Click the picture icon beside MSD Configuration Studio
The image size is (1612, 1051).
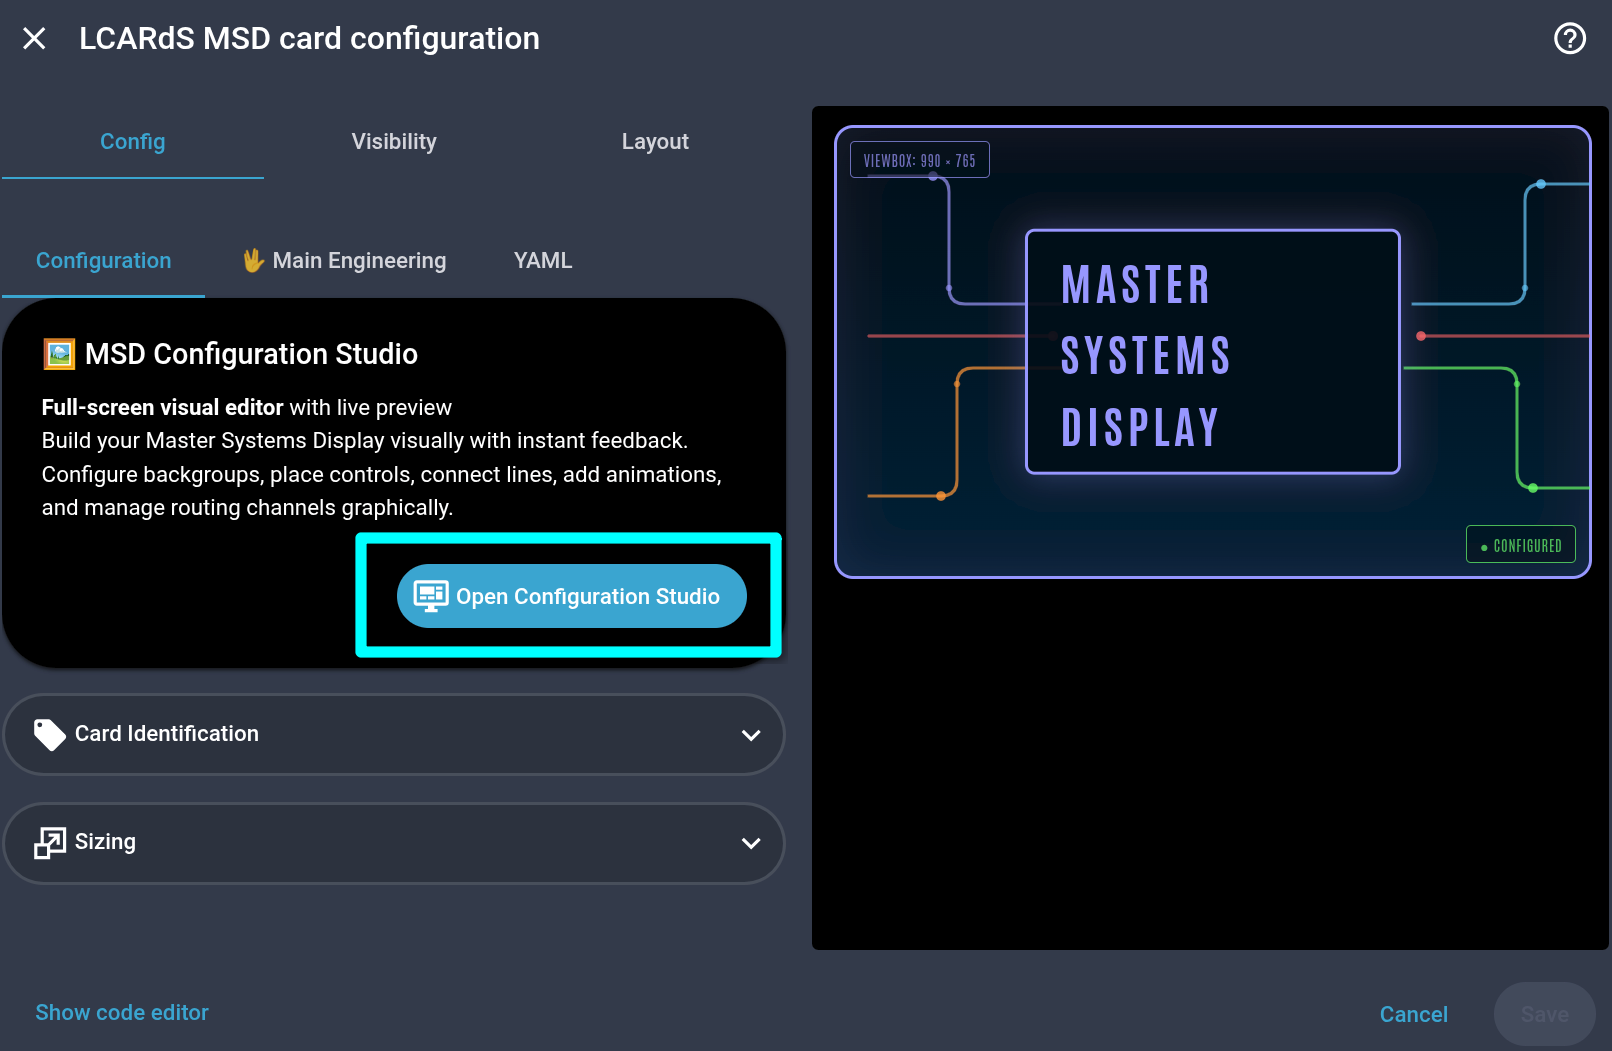pos(59,354)
